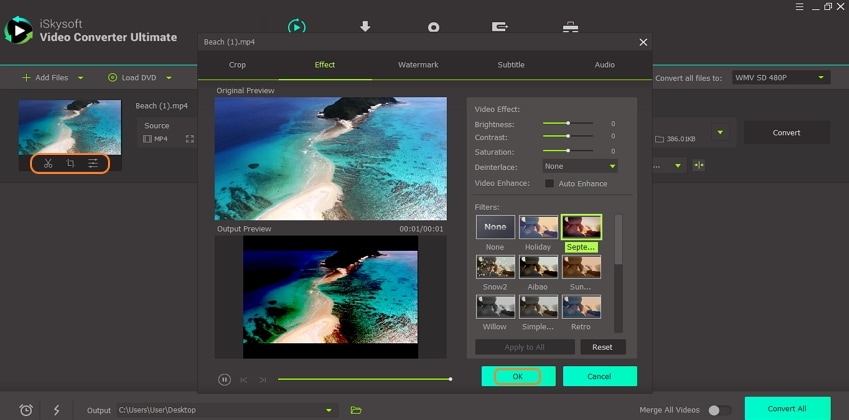The height and width of the screenshot is (420, 849).
Task: Click the Add Files plus icon
Action: tap(26, 77)
